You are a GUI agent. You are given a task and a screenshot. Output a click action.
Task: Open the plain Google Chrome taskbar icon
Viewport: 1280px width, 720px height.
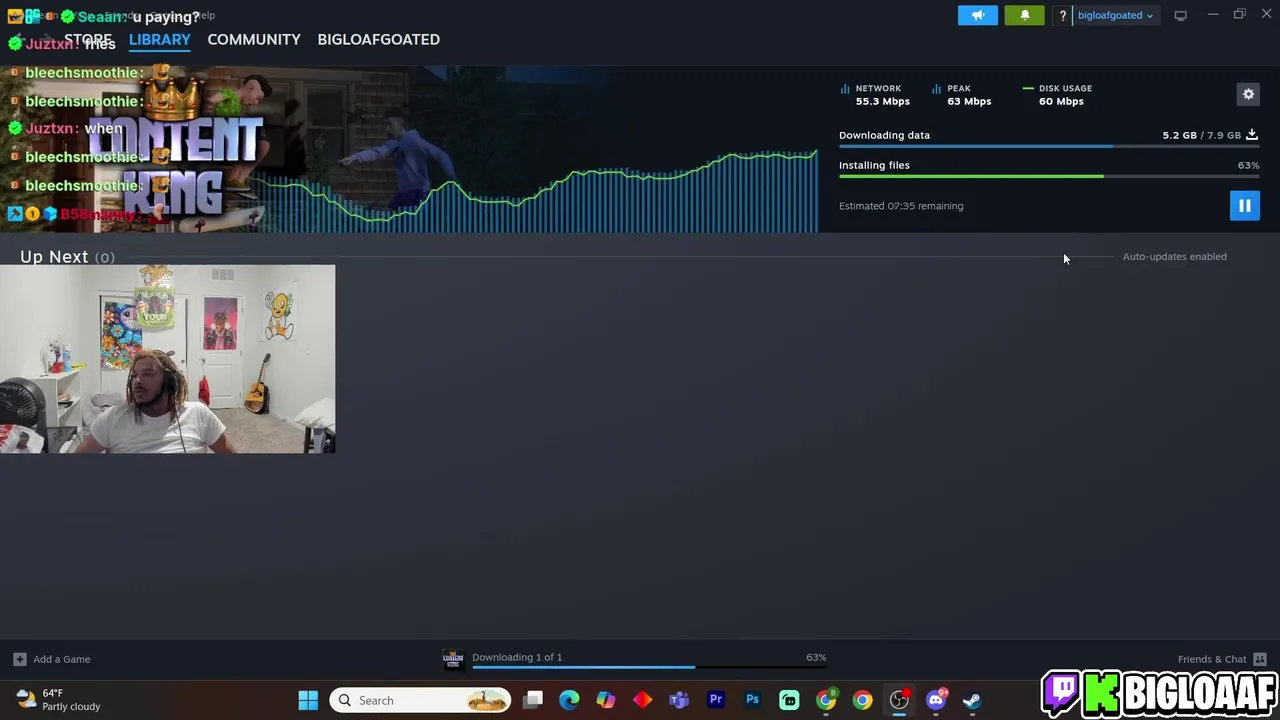tap(862, 700)
